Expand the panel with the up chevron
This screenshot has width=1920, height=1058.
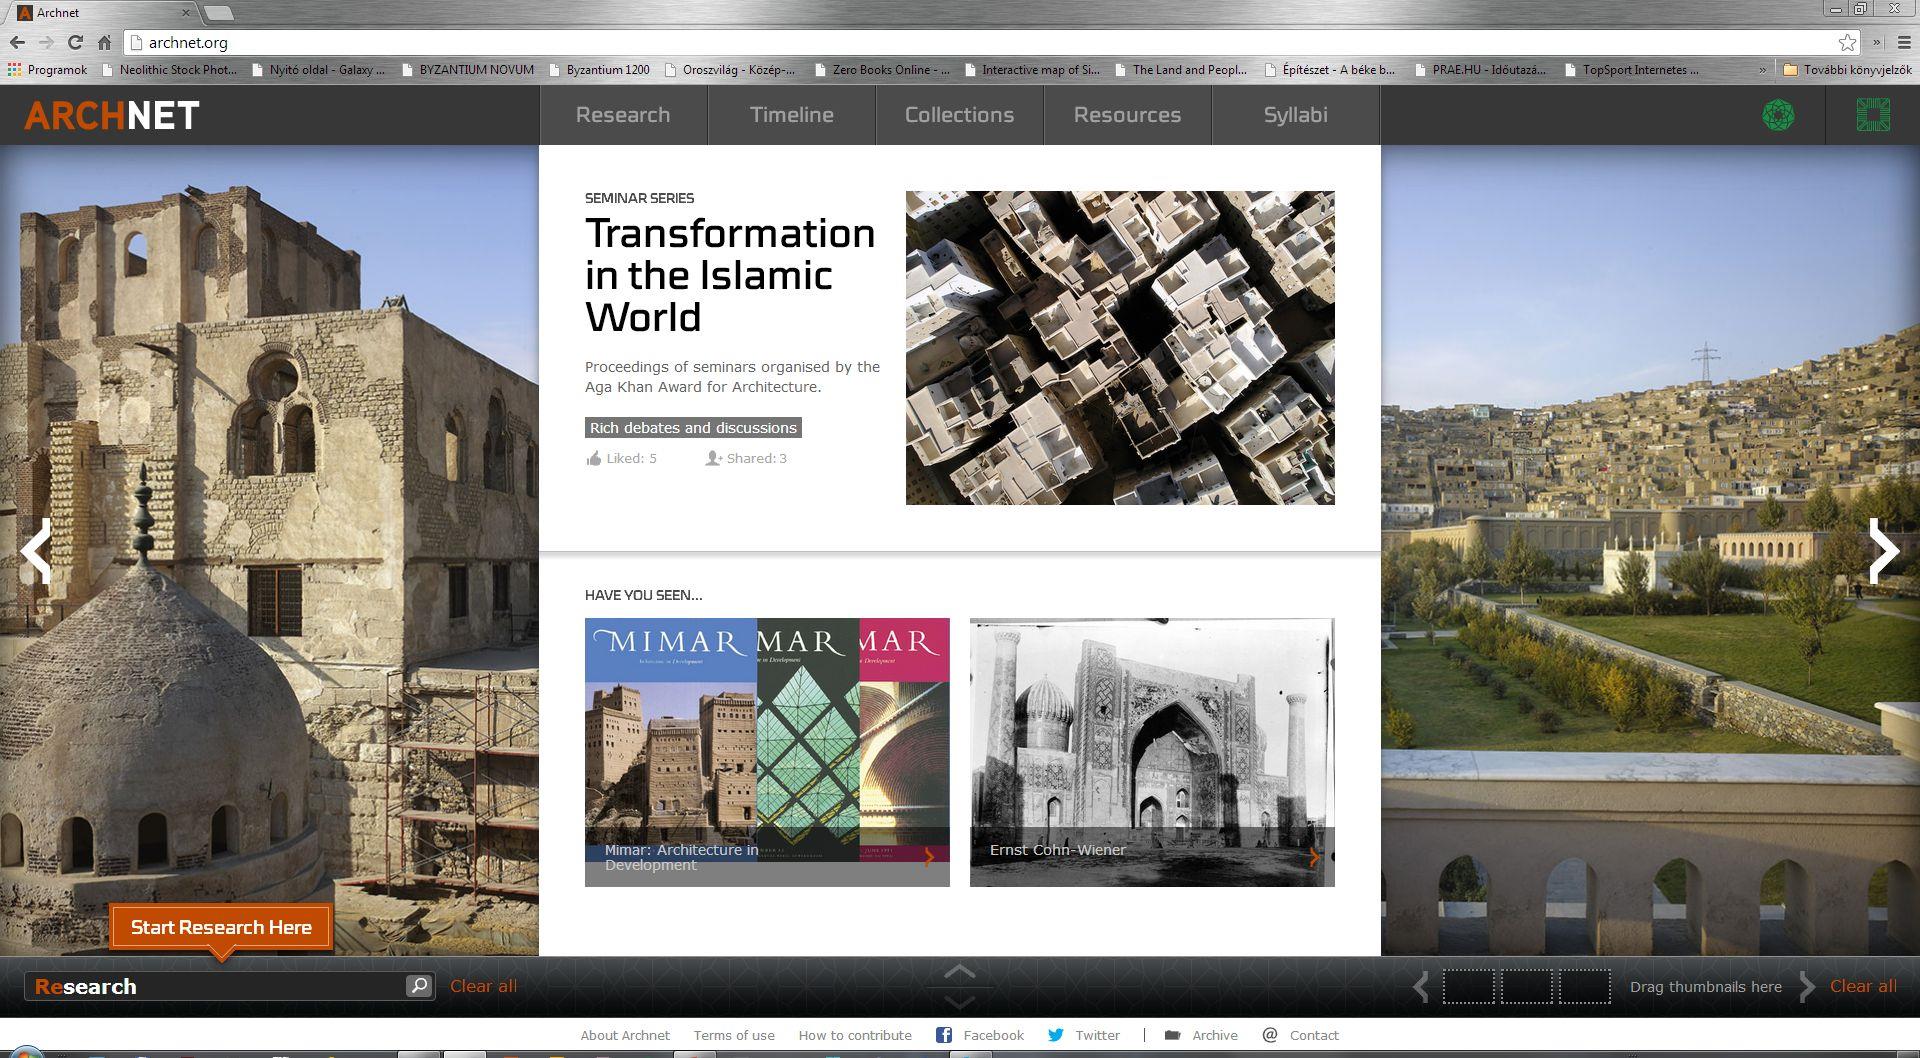click(x=959, y=971)
